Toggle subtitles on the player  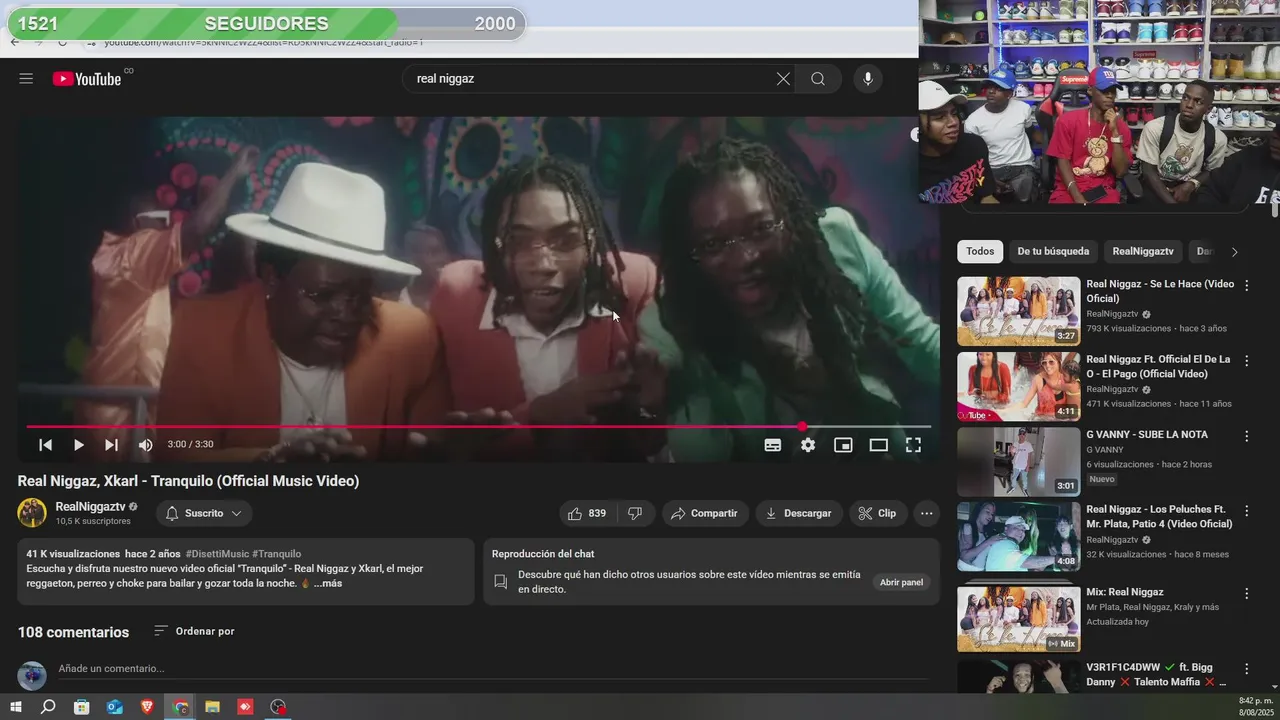[x=773, y=445]
